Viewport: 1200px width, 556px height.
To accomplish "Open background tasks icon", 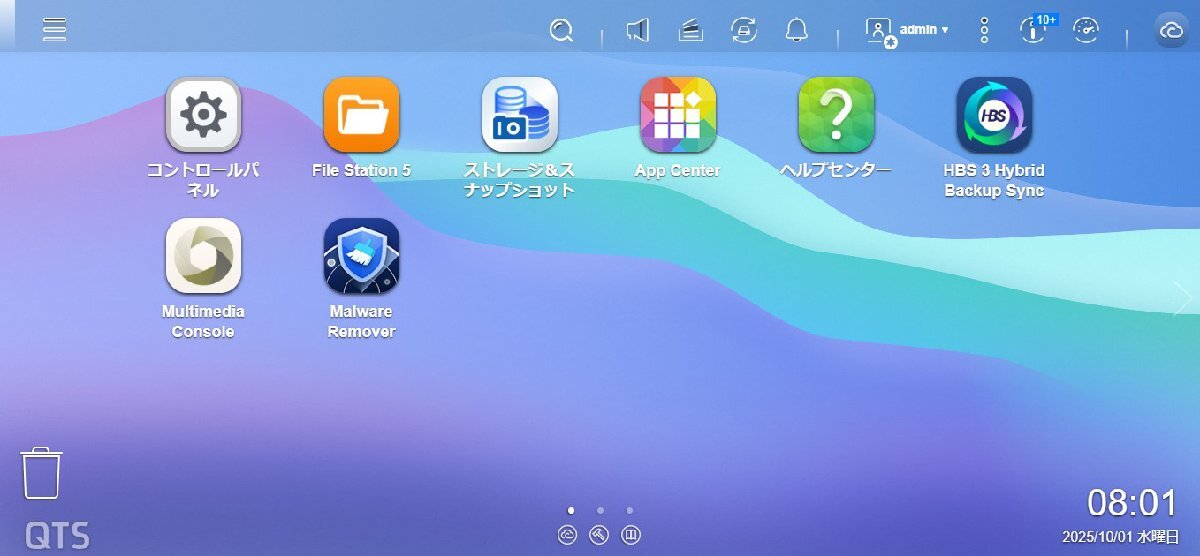I will coord(690,31).
